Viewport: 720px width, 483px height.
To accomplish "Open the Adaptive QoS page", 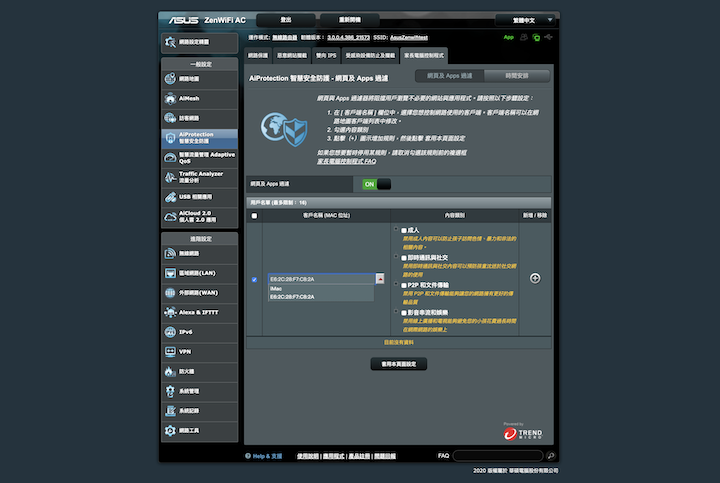I will (199, 157).
